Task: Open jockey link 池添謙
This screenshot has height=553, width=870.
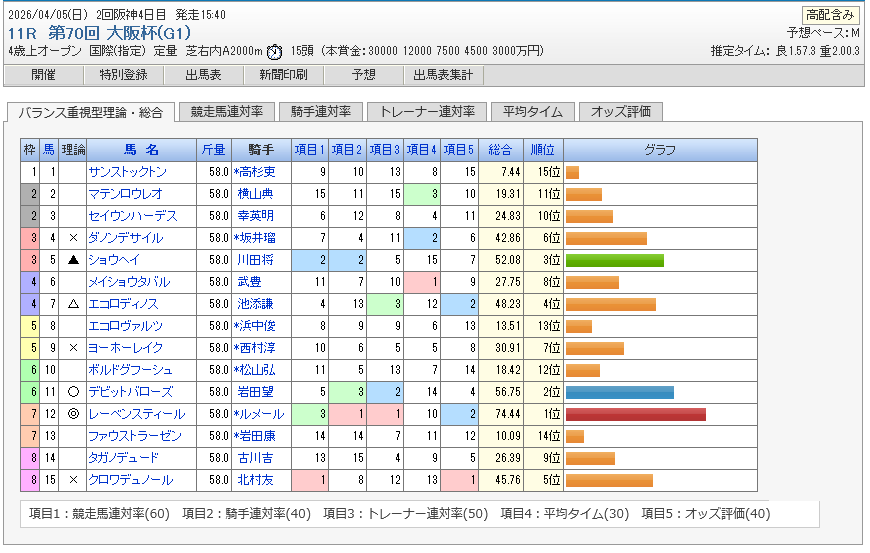Action: coord(255,304)
